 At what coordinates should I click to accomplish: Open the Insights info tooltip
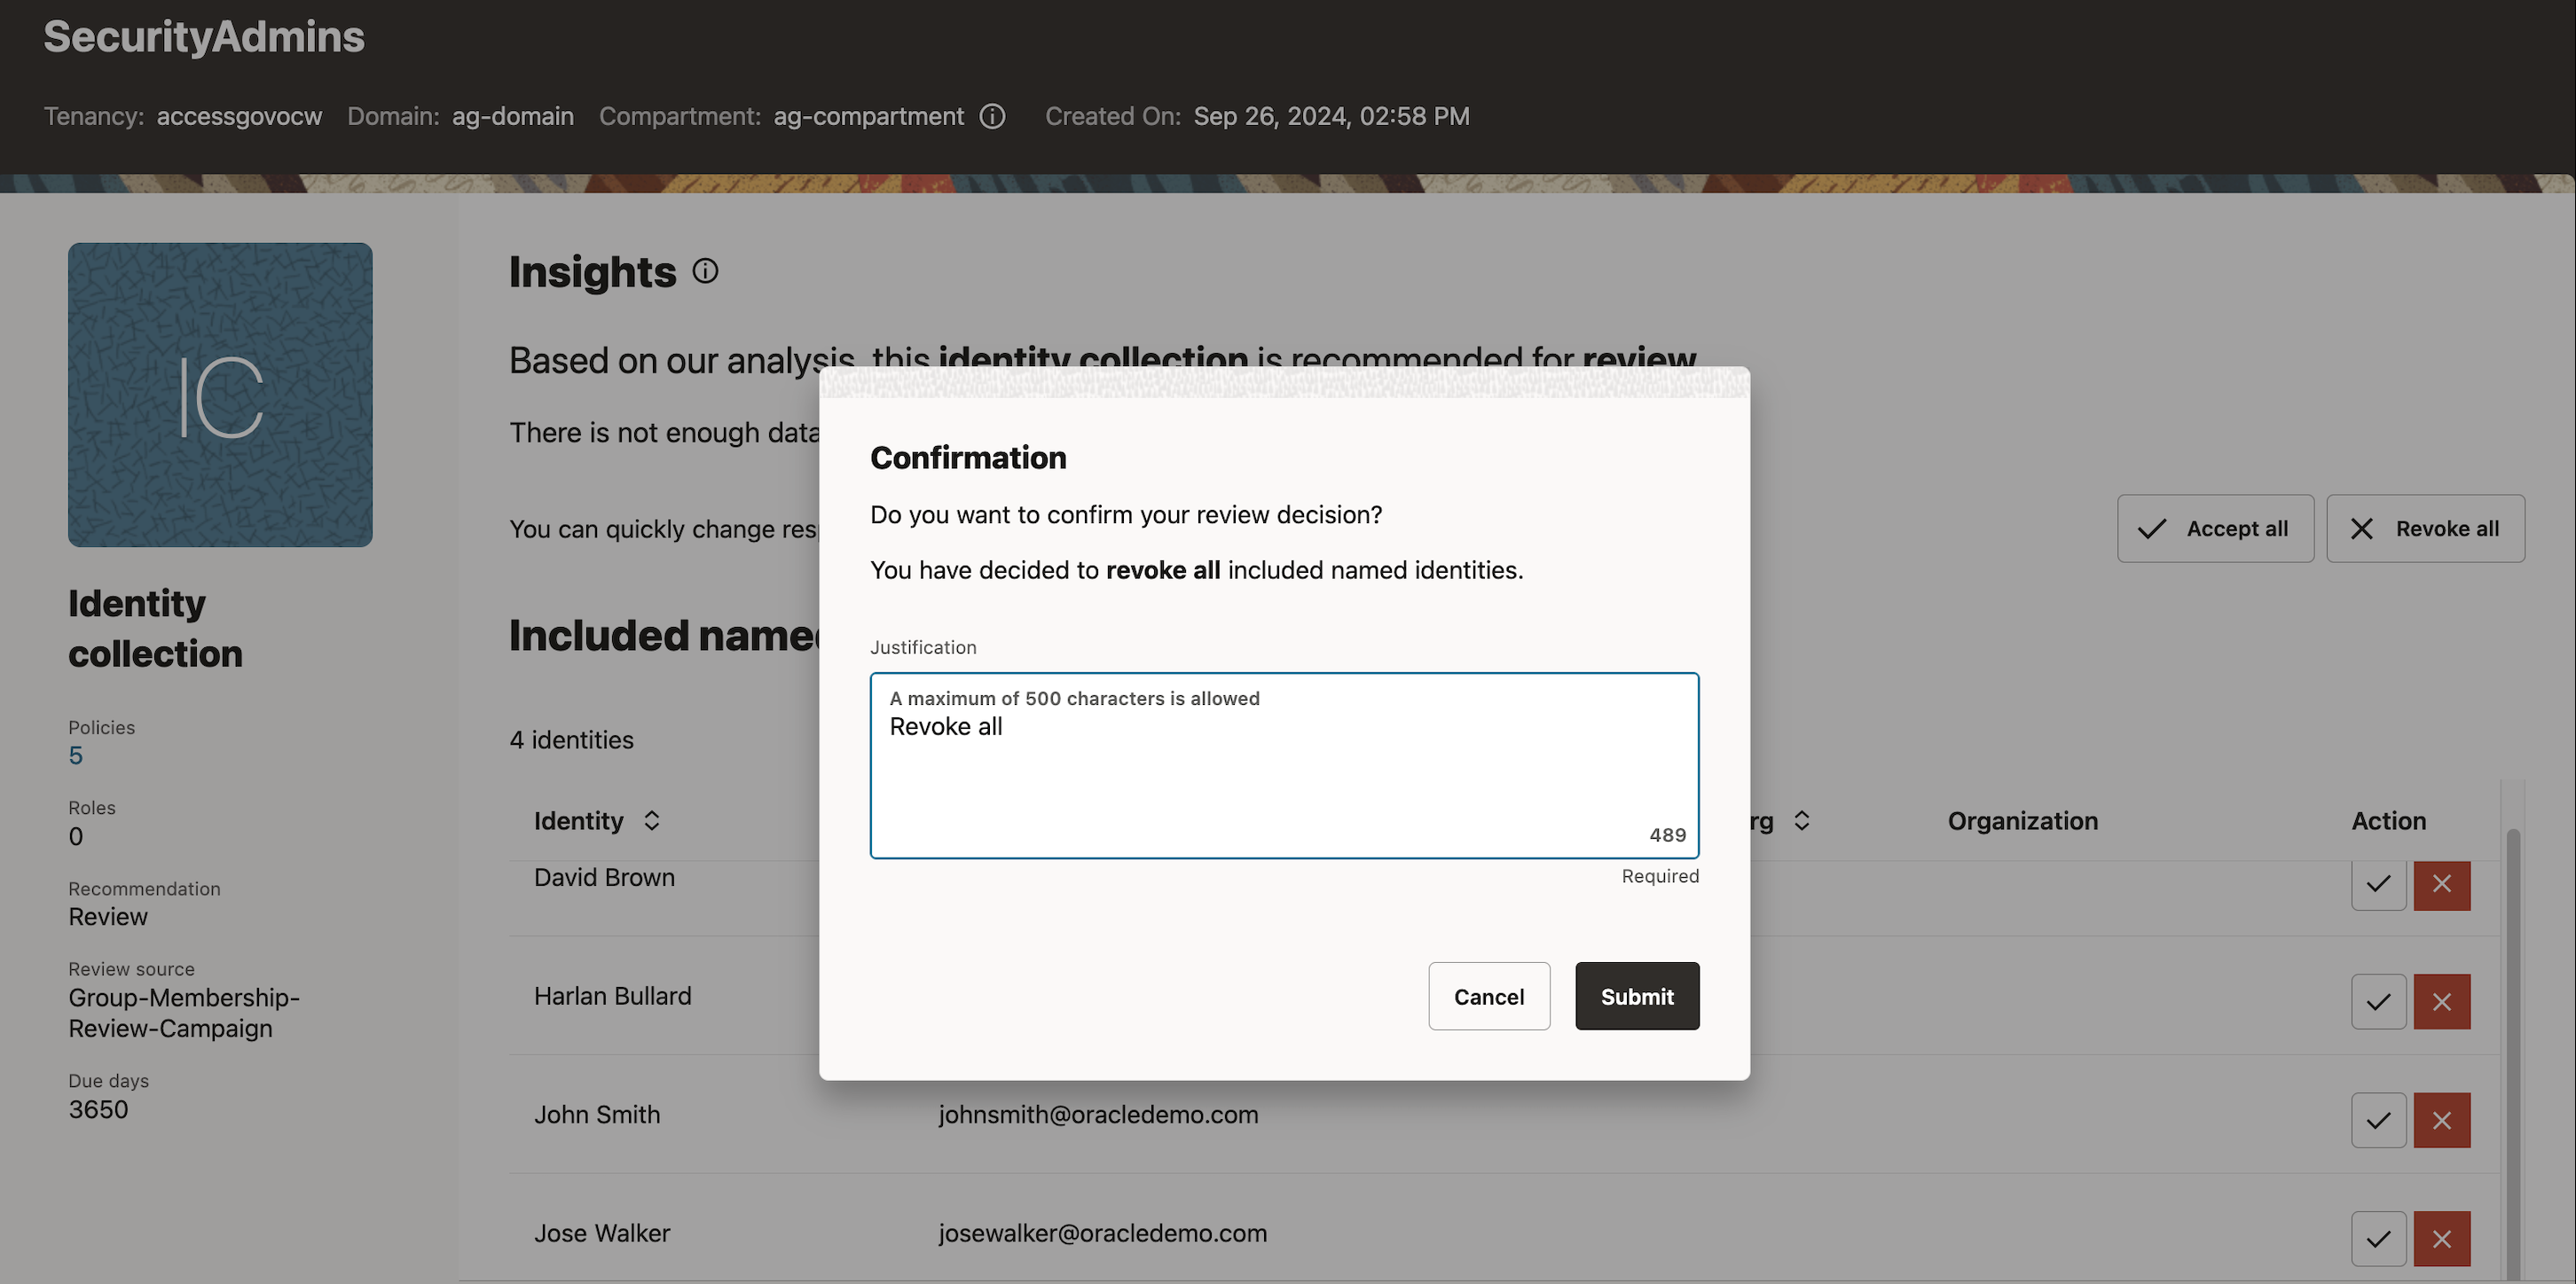click(705, 271)
